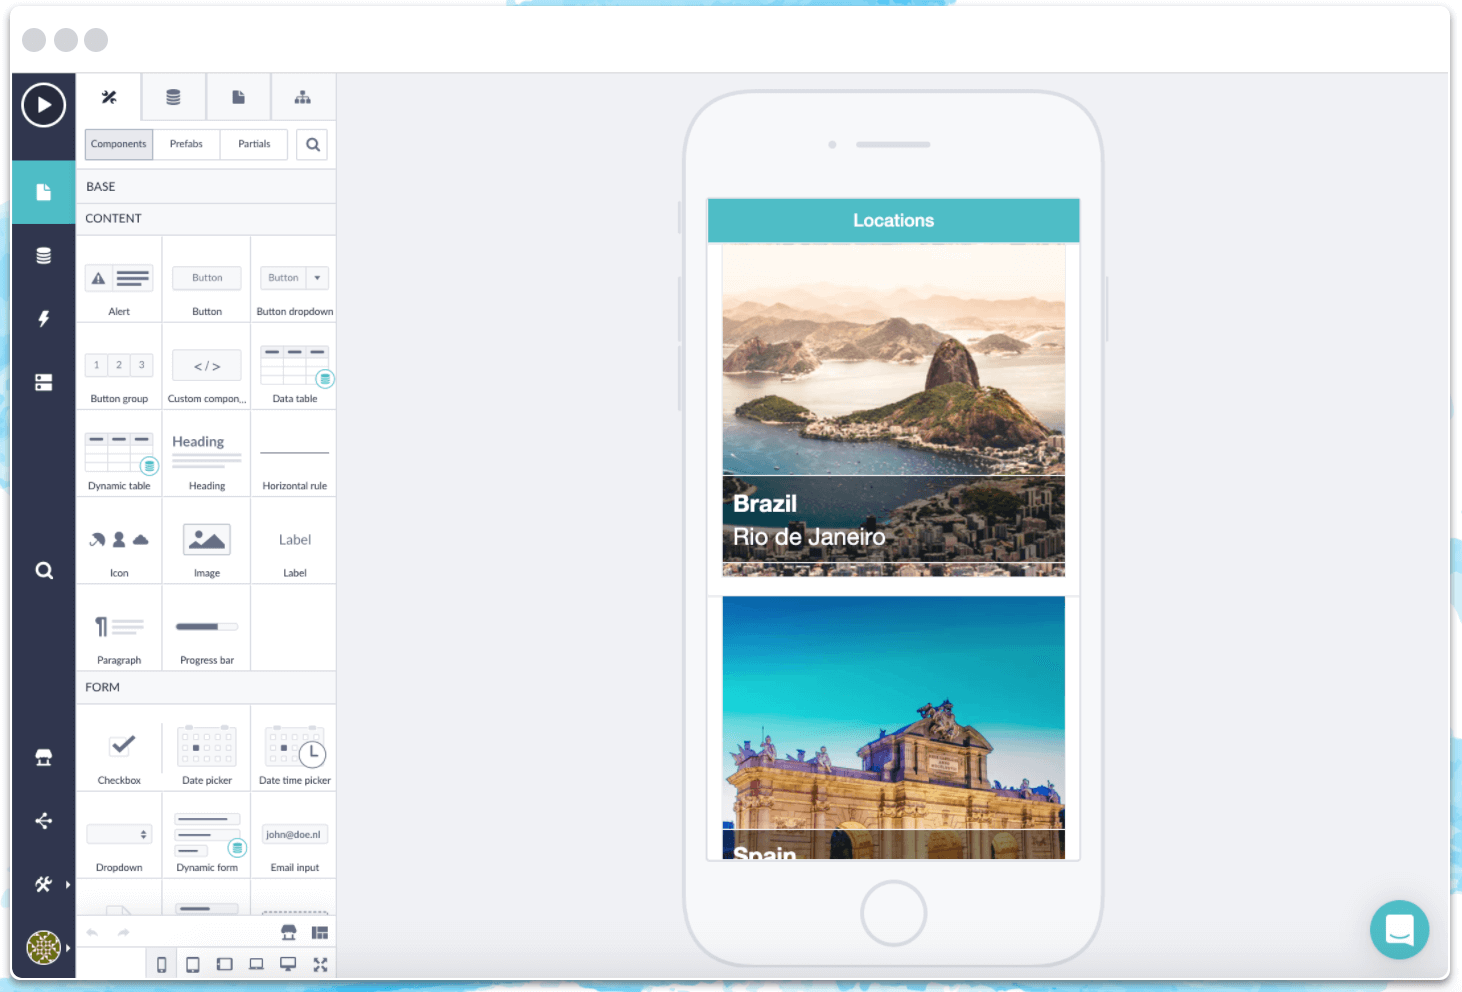Switch to the database stack tab

pos(173,97)
